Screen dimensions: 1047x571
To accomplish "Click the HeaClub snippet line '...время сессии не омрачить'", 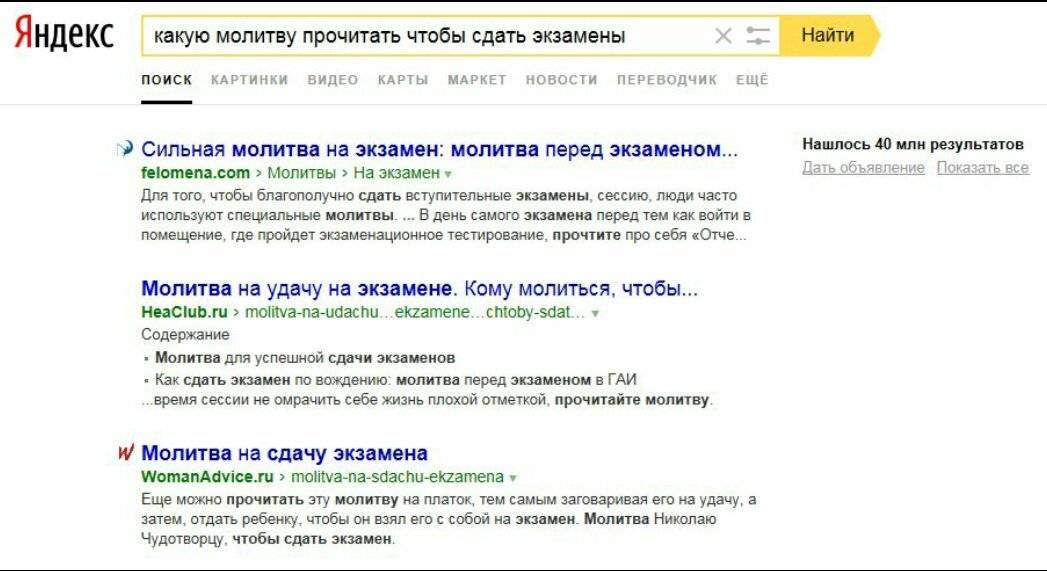I will 427,400.
